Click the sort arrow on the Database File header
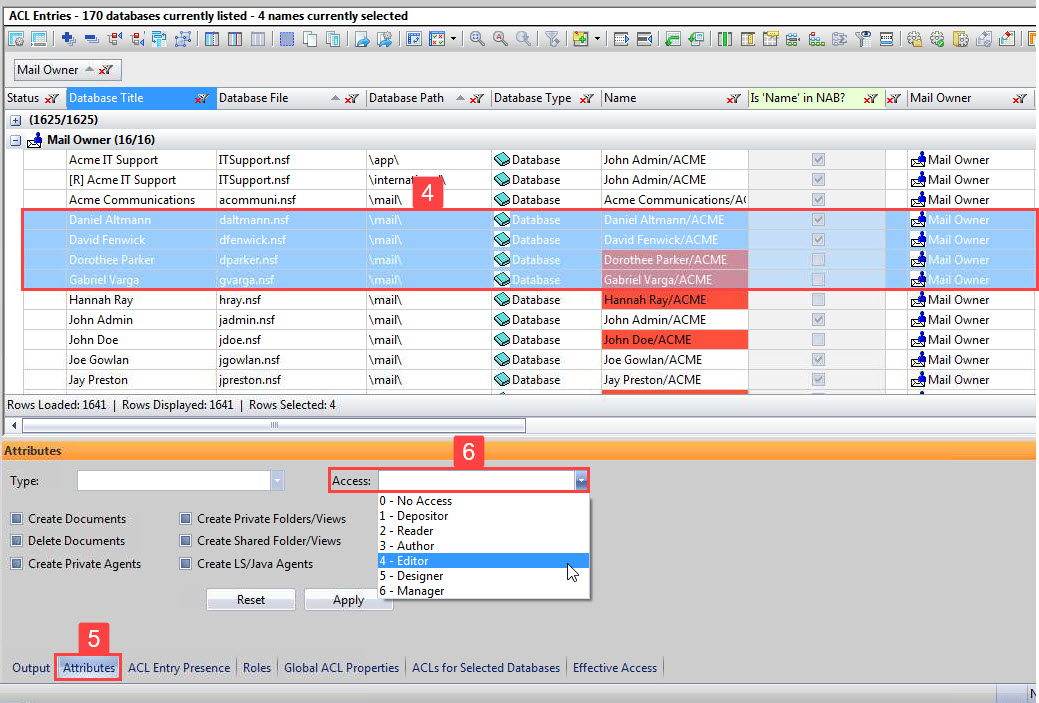Image resolution: width=1039 pixels, height=703 pixels. (x=336, y=98)
